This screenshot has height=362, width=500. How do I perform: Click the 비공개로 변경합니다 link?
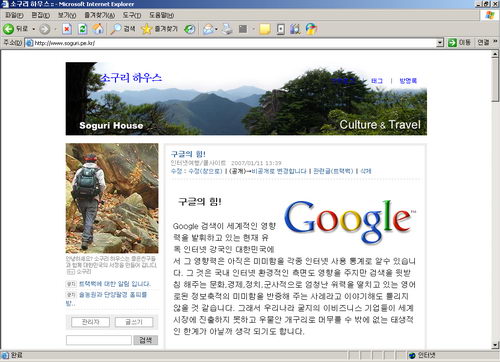coord(279,171)
